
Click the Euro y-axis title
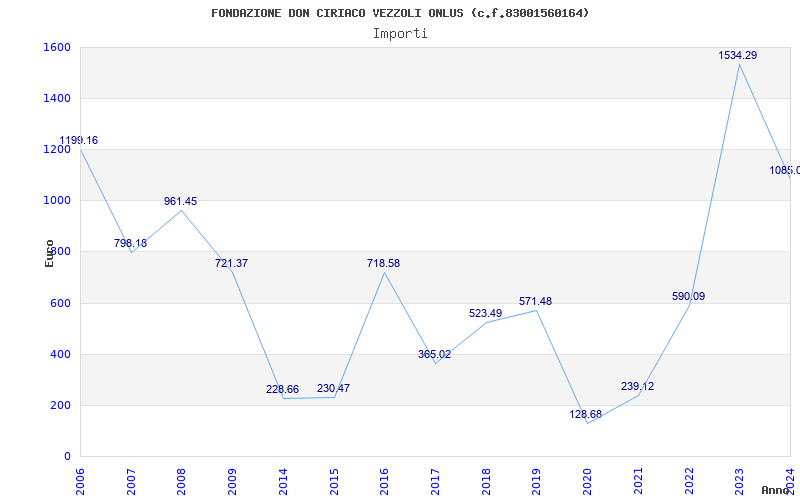click(x=49, y=253)
